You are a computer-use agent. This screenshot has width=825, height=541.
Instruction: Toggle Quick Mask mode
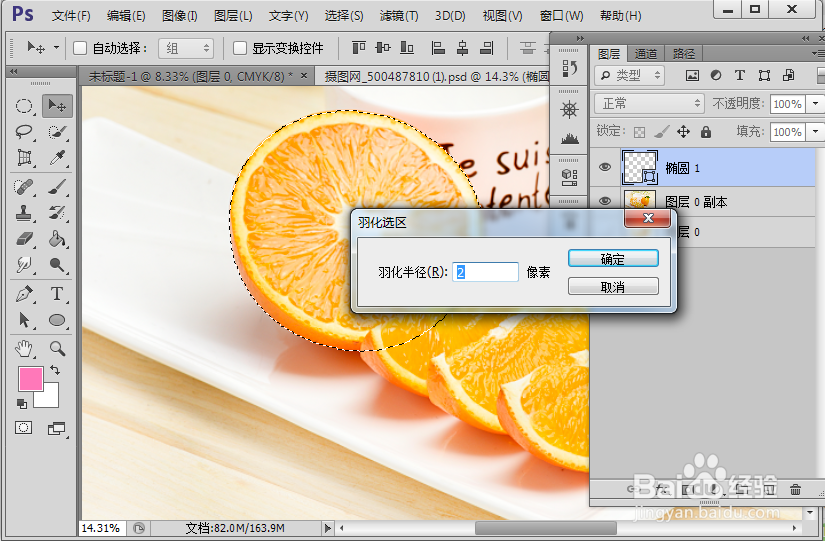(x=23, y=428)
